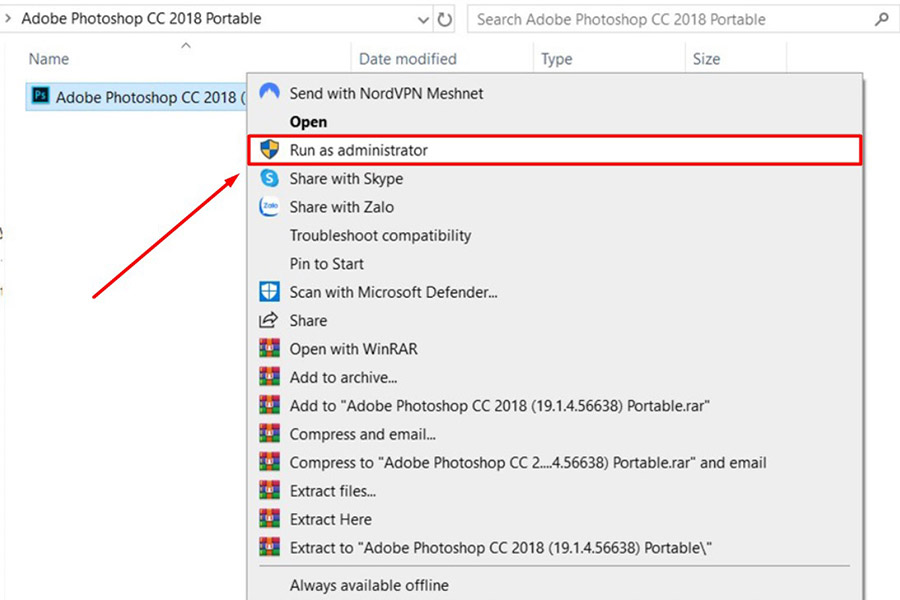900x600 pixels.
Task: Click WinRAR icon beside Add to Portable.rar
Action: tap(269, 405)
